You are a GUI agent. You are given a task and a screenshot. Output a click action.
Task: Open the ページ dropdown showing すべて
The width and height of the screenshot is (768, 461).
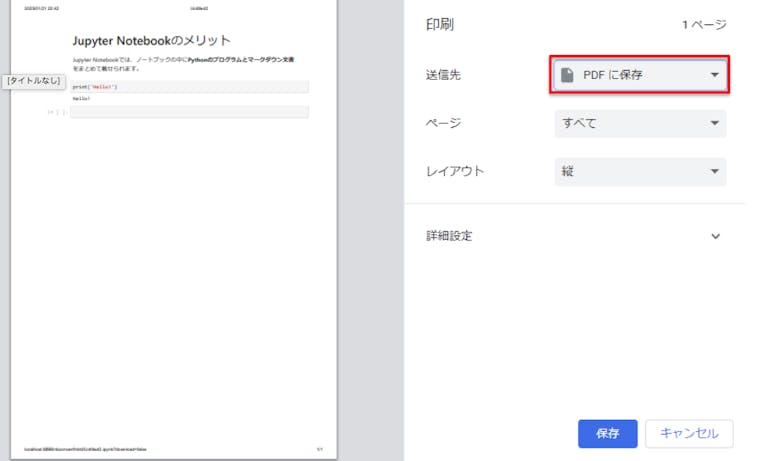pyautogui.click(x=640, y=123)
